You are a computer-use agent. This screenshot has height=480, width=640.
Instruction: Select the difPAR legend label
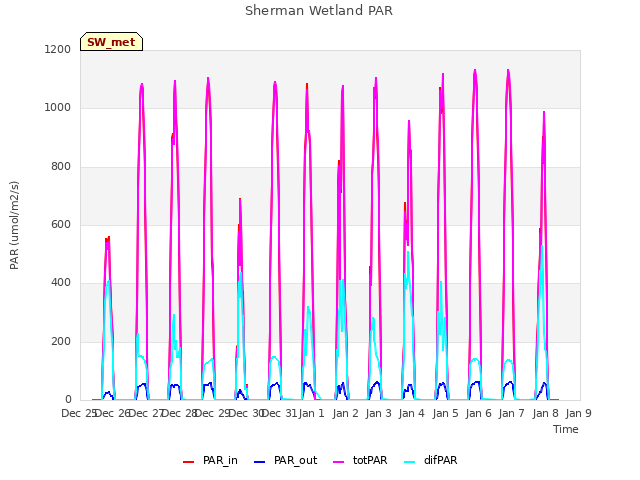[x=441, y=460]
